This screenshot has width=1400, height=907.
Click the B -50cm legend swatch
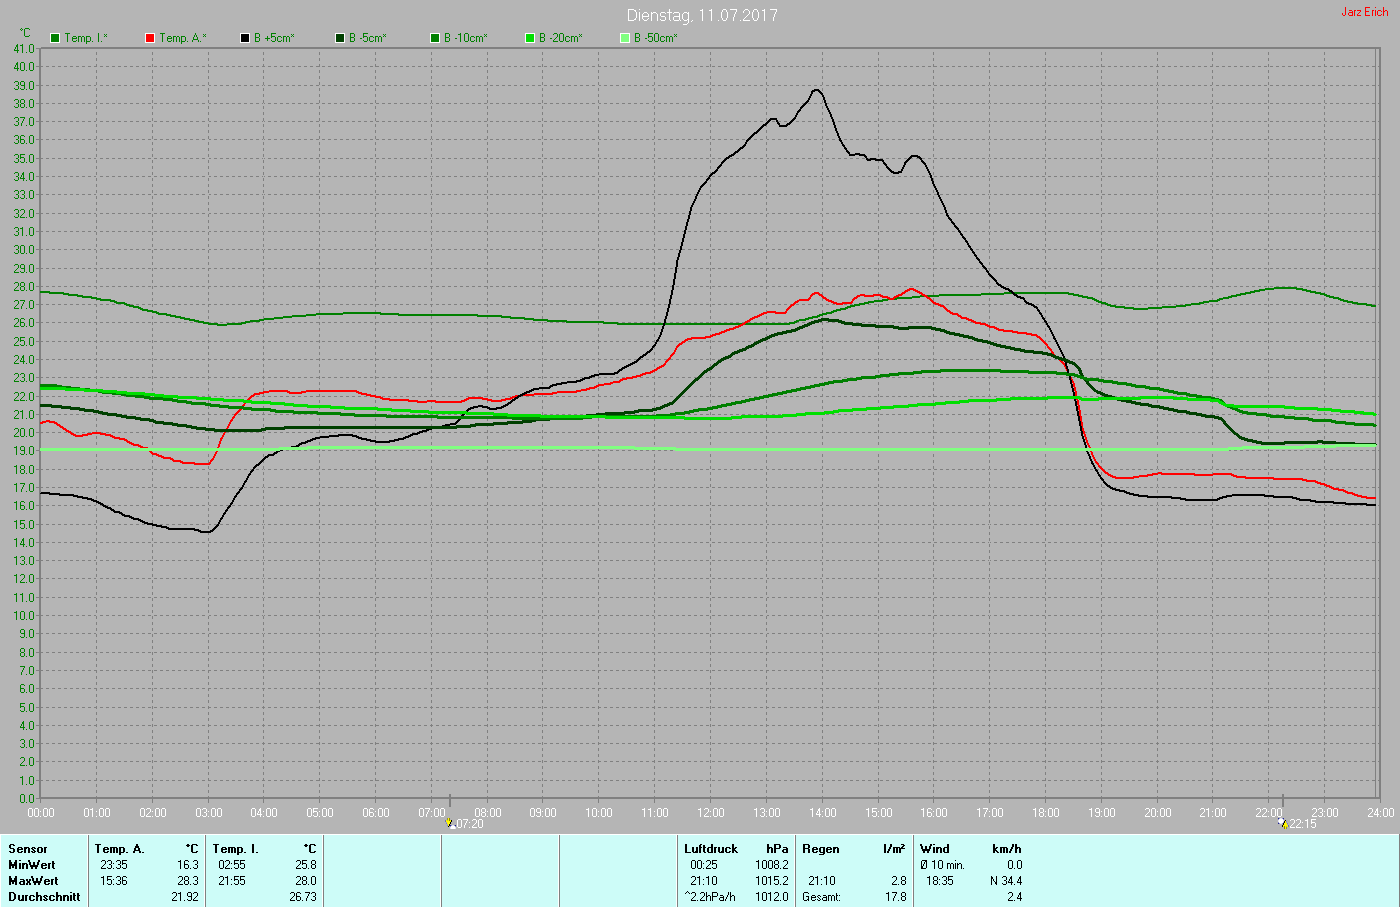coord(625,38)
